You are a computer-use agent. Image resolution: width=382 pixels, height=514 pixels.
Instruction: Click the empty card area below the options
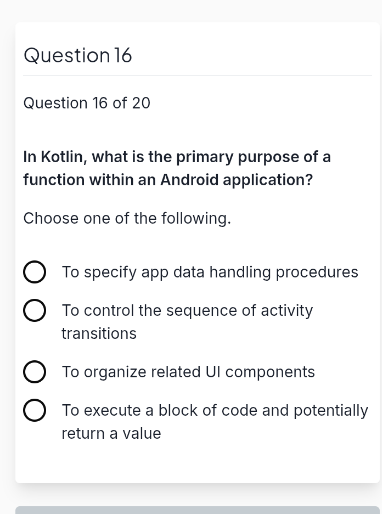[197, 463]
